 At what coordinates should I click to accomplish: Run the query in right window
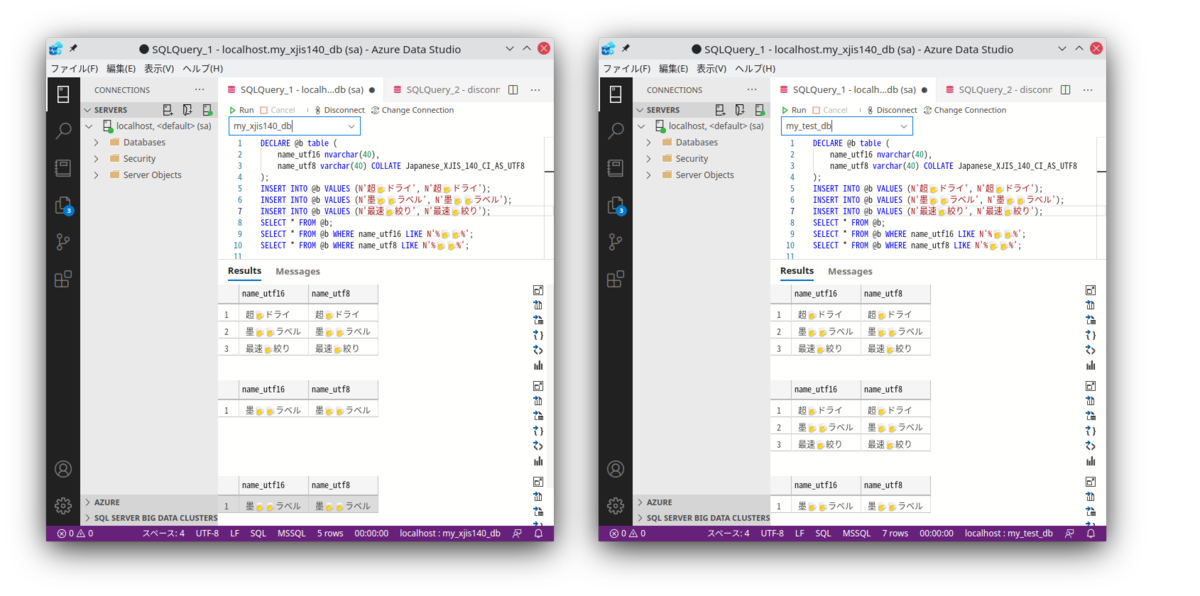[x=794, y=110]
